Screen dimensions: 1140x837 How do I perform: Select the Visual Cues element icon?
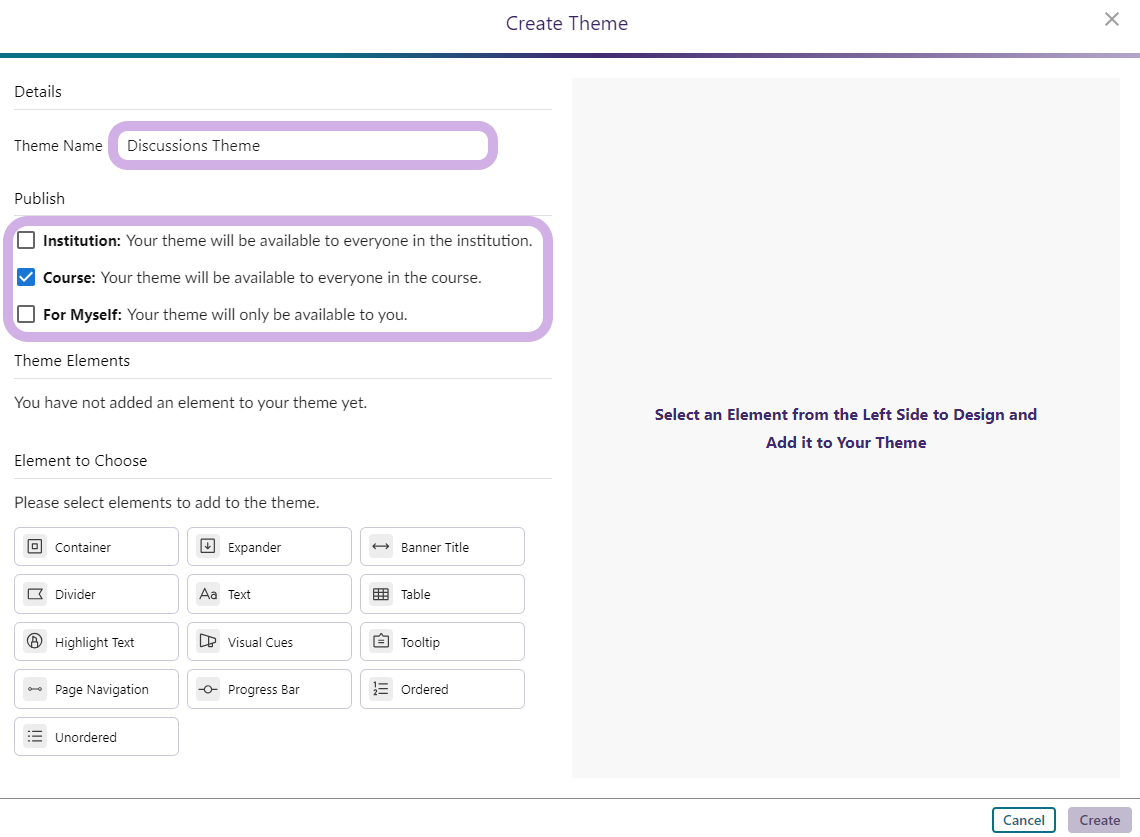click(x=208, y=642)
